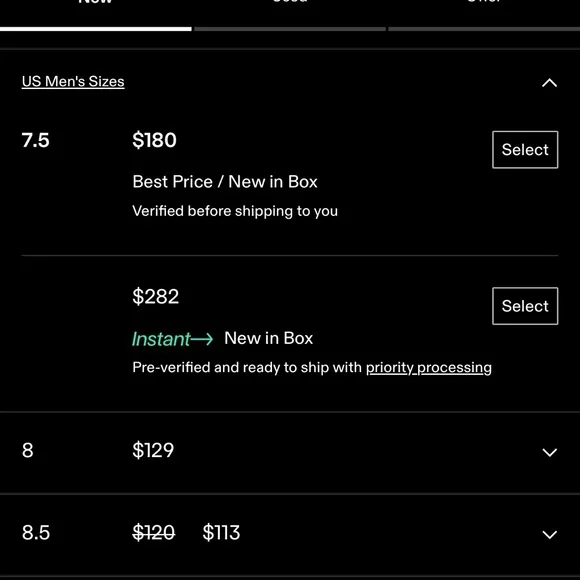Collapse the 7.5 size section chevron
Screen dimensions: 580x580
coord(549,82)
